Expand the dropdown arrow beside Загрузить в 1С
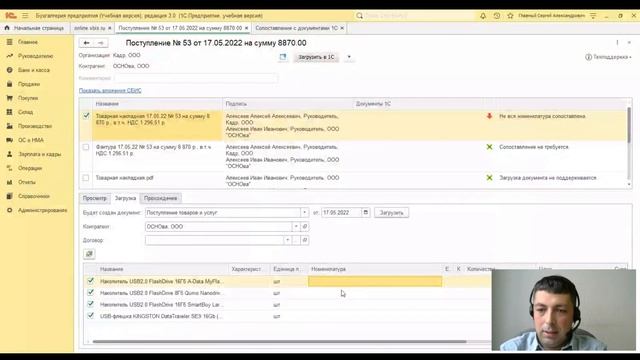This screenshot has height=360, width=640. point(349,57)
